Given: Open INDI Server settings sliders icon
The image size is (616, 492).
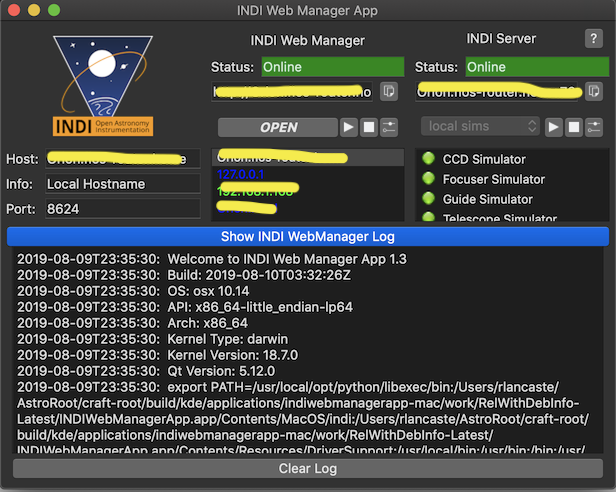Looking at the screenshot, I should 594,127.
